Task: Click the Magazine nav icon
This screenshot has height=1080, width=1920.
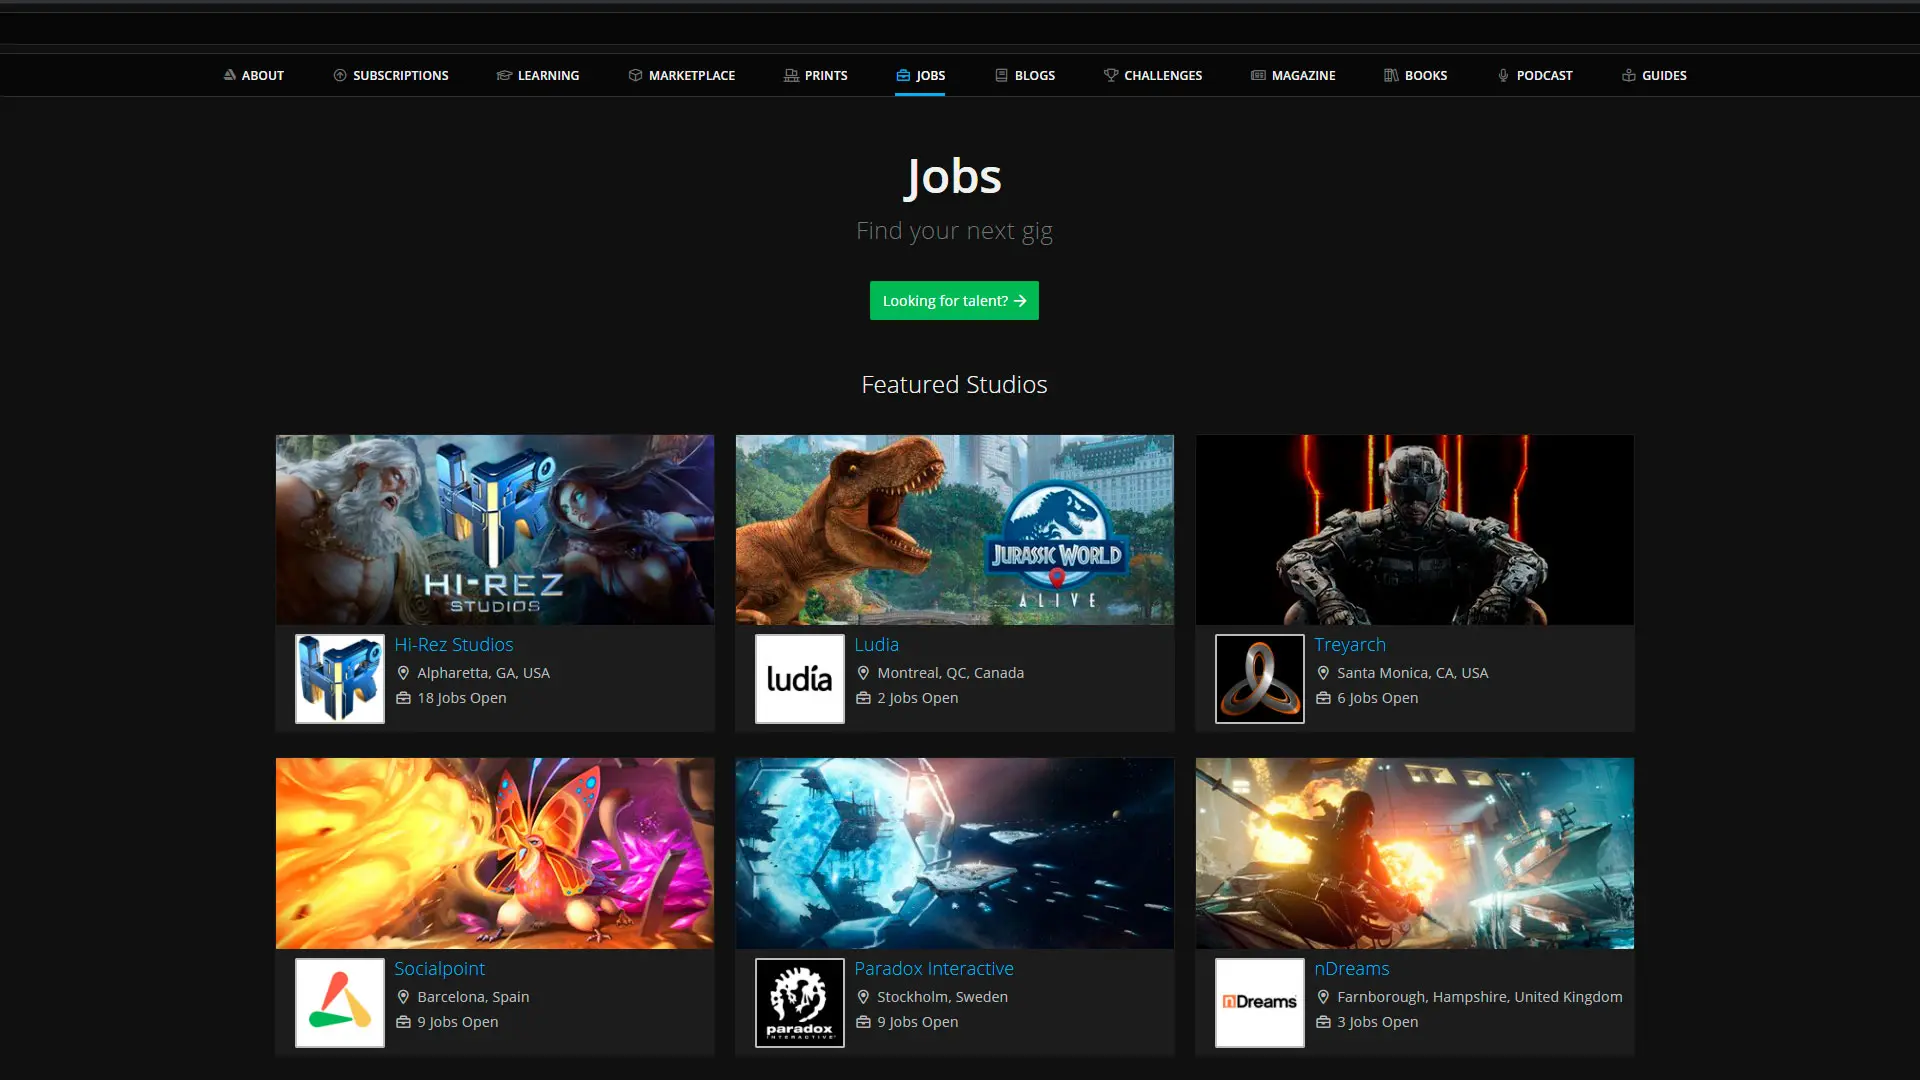Action: pos(1258,75)
